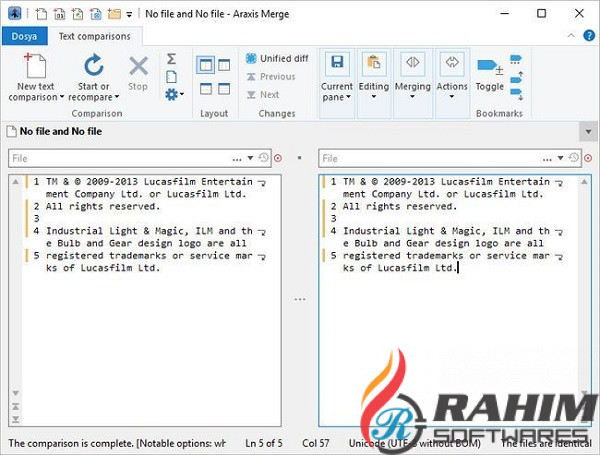Click the Start or recompare icon
The image size is (600, 455).
94,65
